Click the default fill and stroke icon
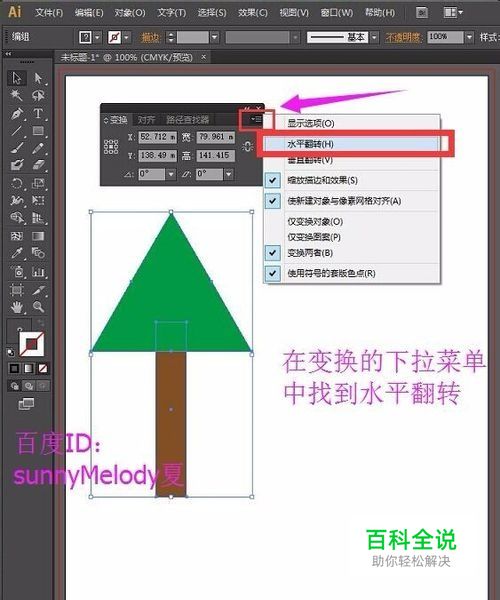Screen dimensions: 500x600 coord(11,352)
